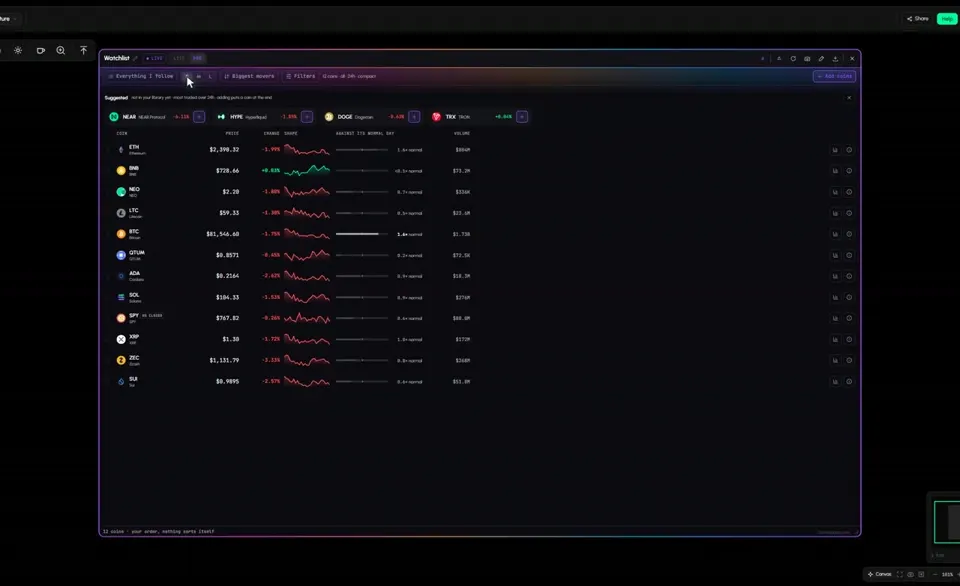Click the brightness sun icon in left toolbar
Image resolution: width=960 pixels, height=586 pixels.
click(x=18, y=50)
